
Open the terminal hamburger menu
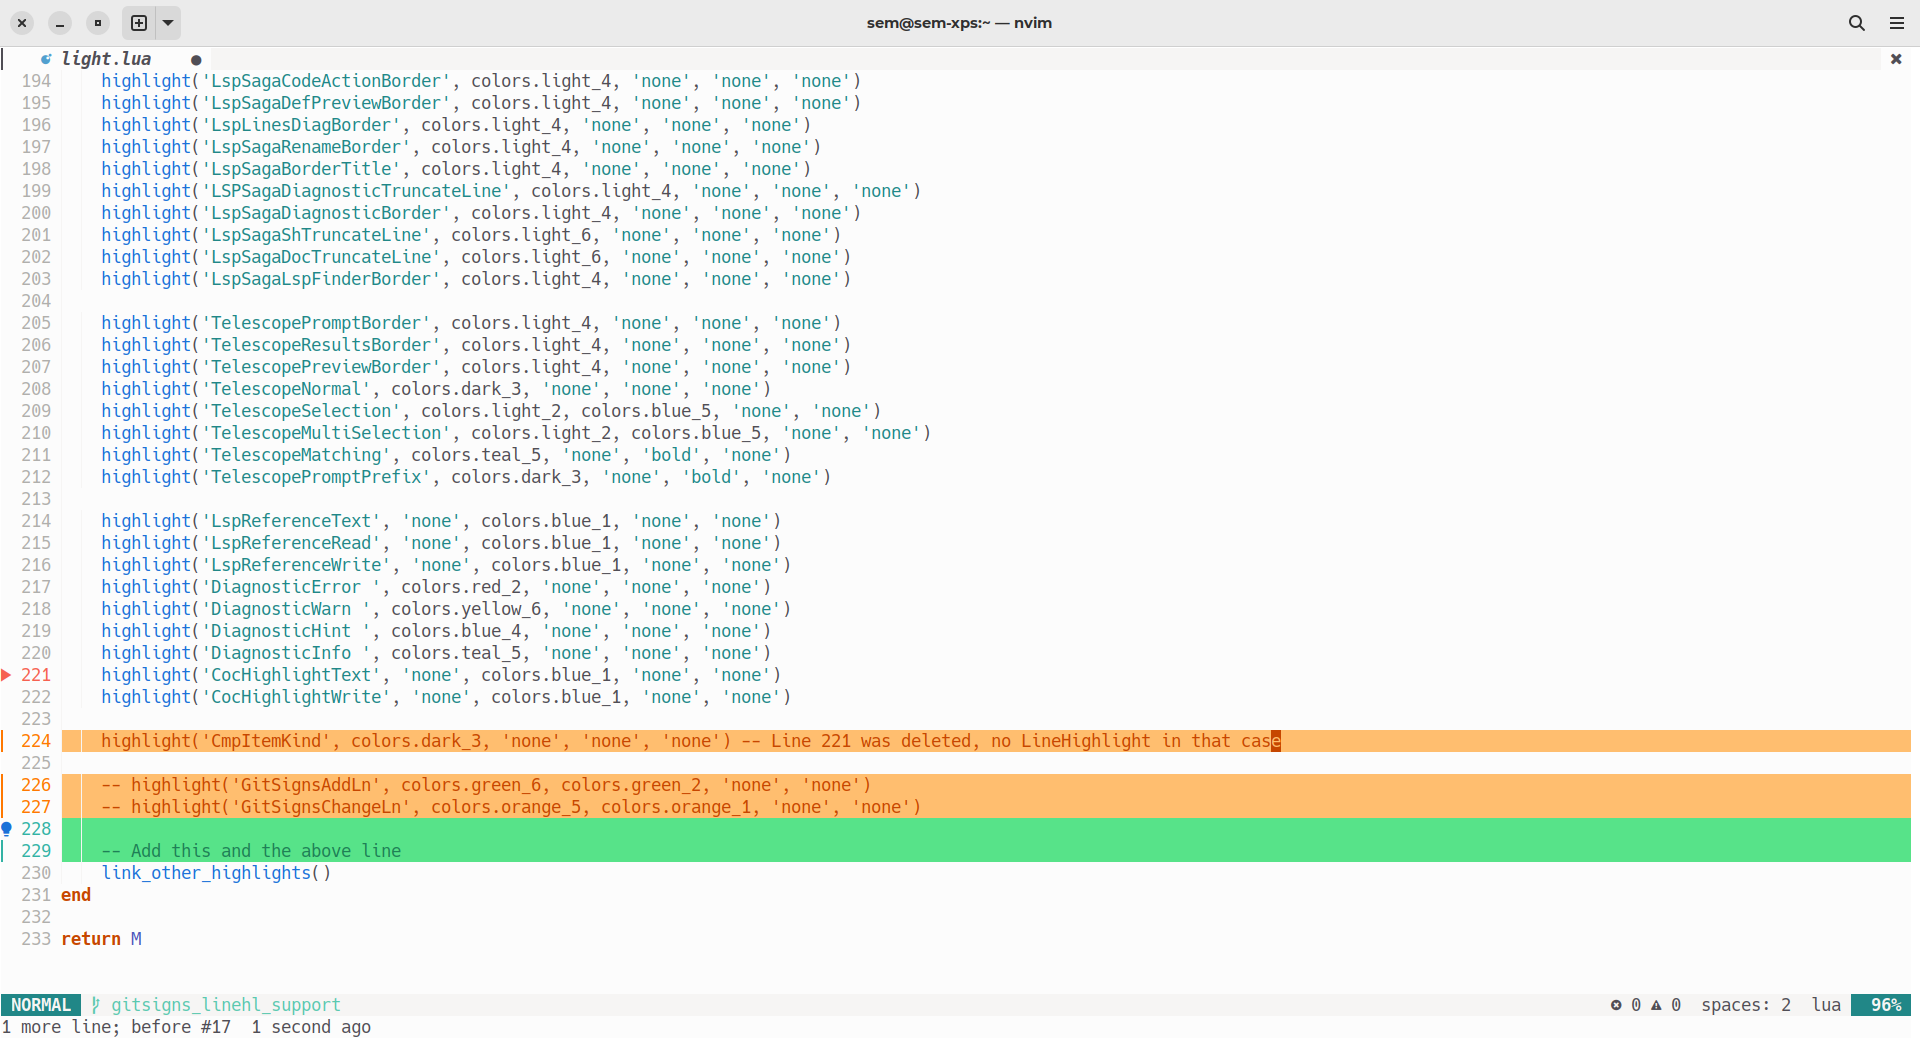click(x=1897, y=22)
